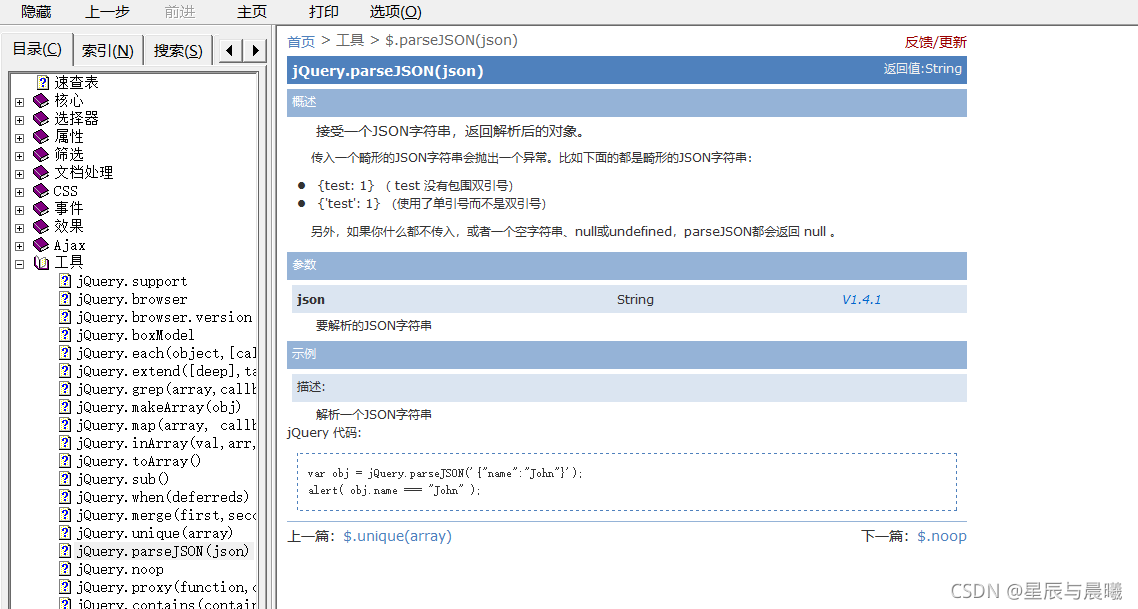The image size is (1138, 609).
Task: Expand the 属性 tree node
Action: [x=20, y=138]
